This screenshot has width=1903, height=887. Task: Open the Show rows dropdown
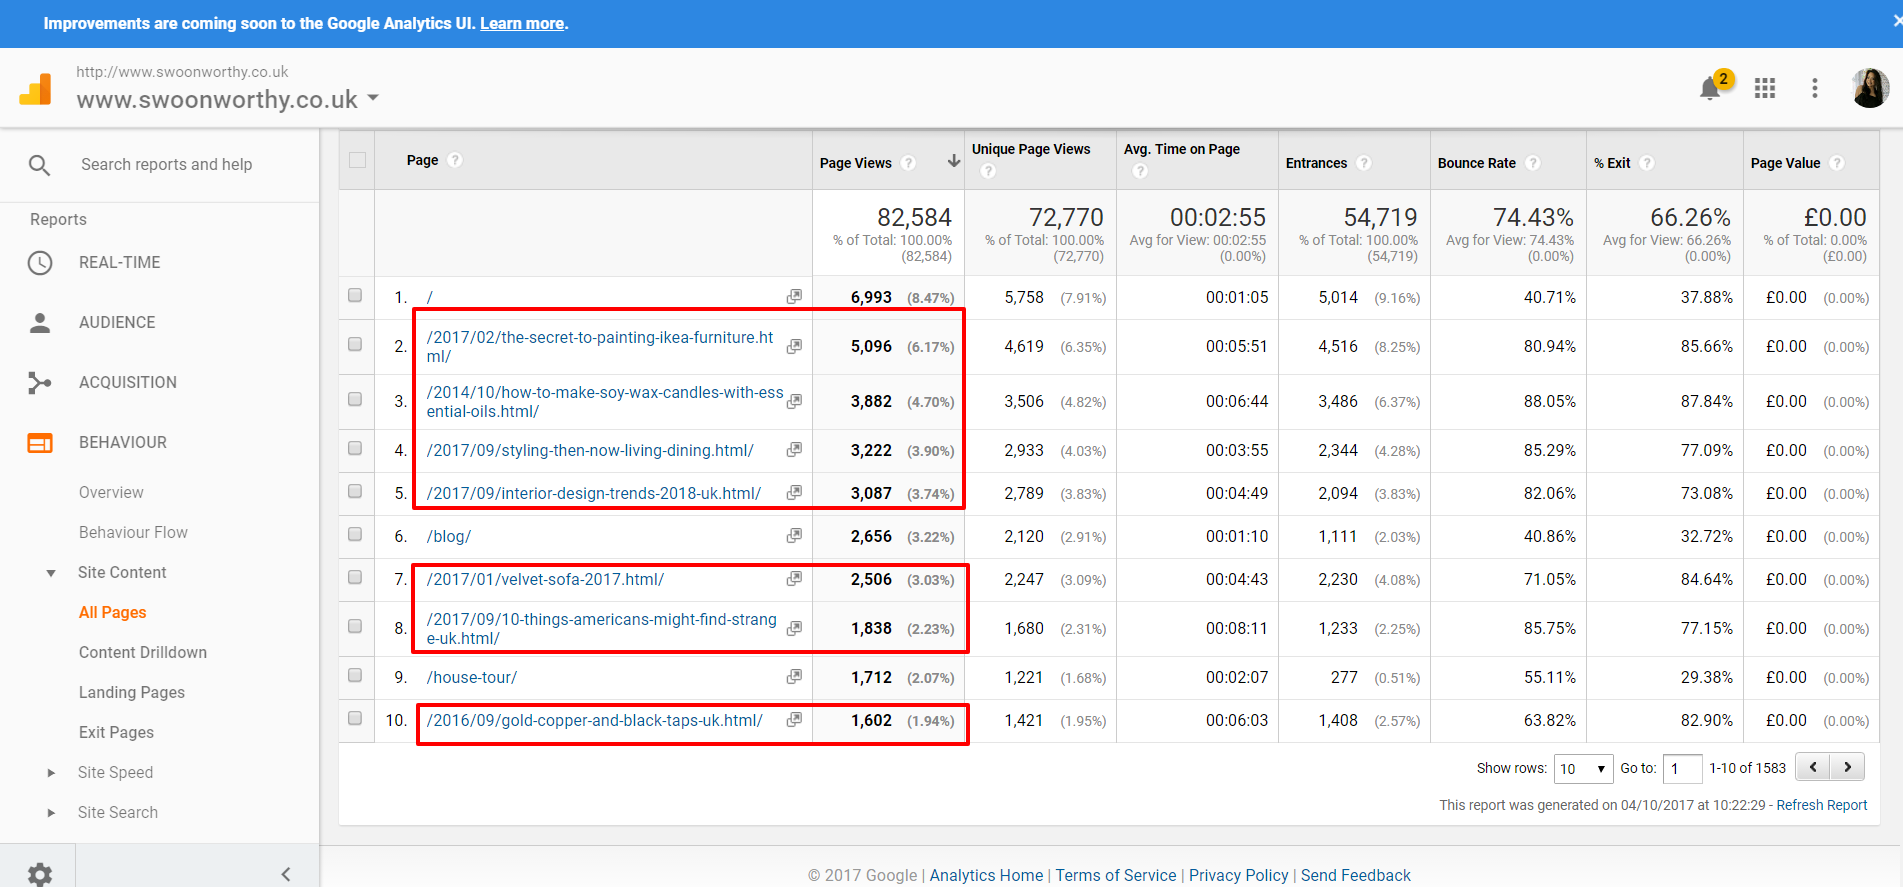tap(1582, 768)
